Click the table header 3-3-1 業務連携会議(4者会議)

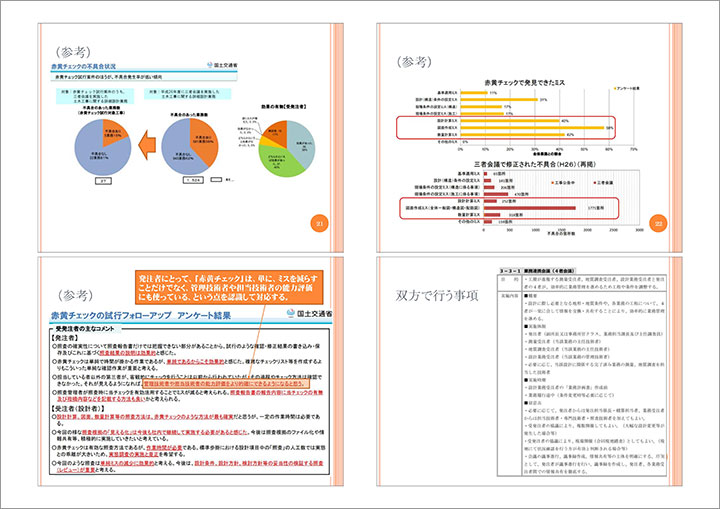point(537,271)
